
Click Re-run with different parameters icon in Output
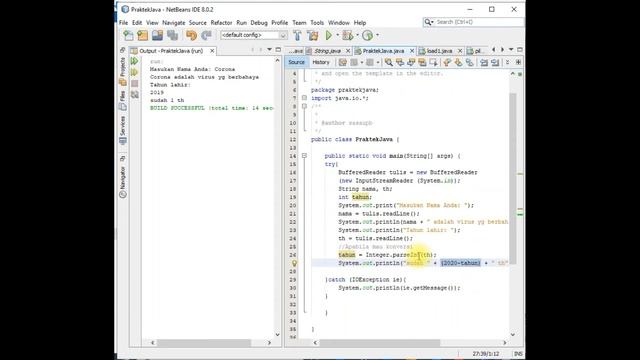[134, 72]
